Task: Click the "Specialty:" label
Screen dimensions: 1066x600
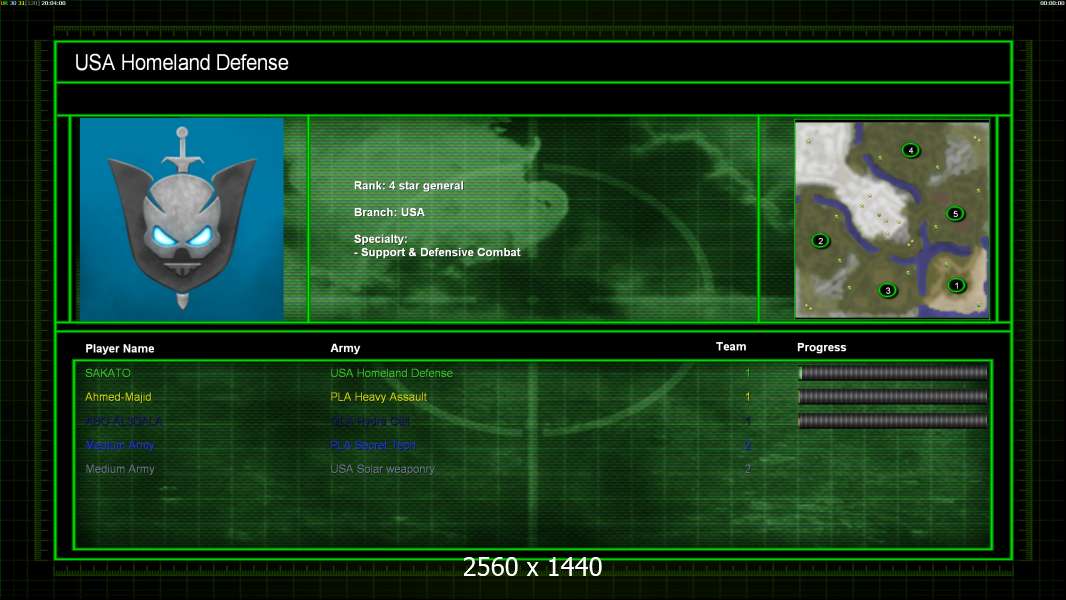Action: point(380,239)
